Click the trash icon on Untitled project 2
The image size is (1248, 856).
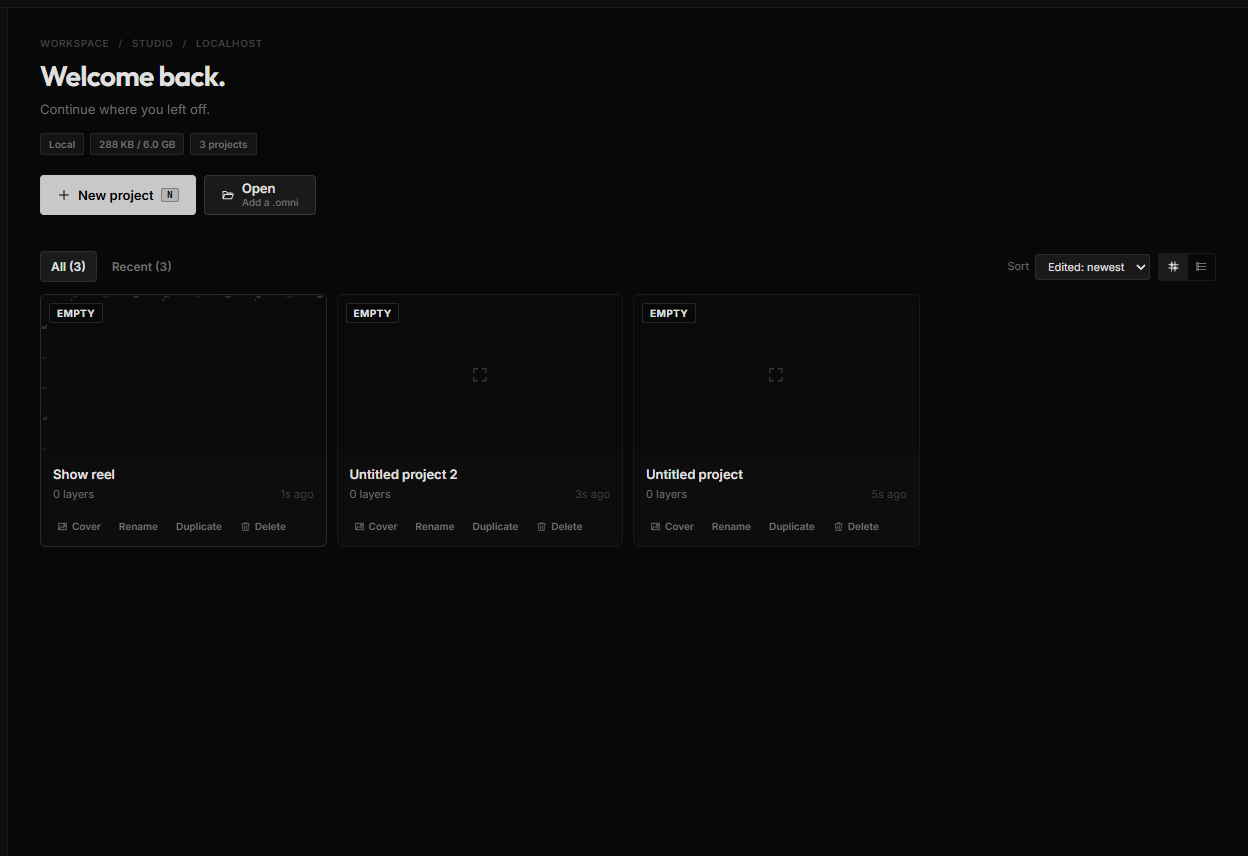click(x=542, y=527)
